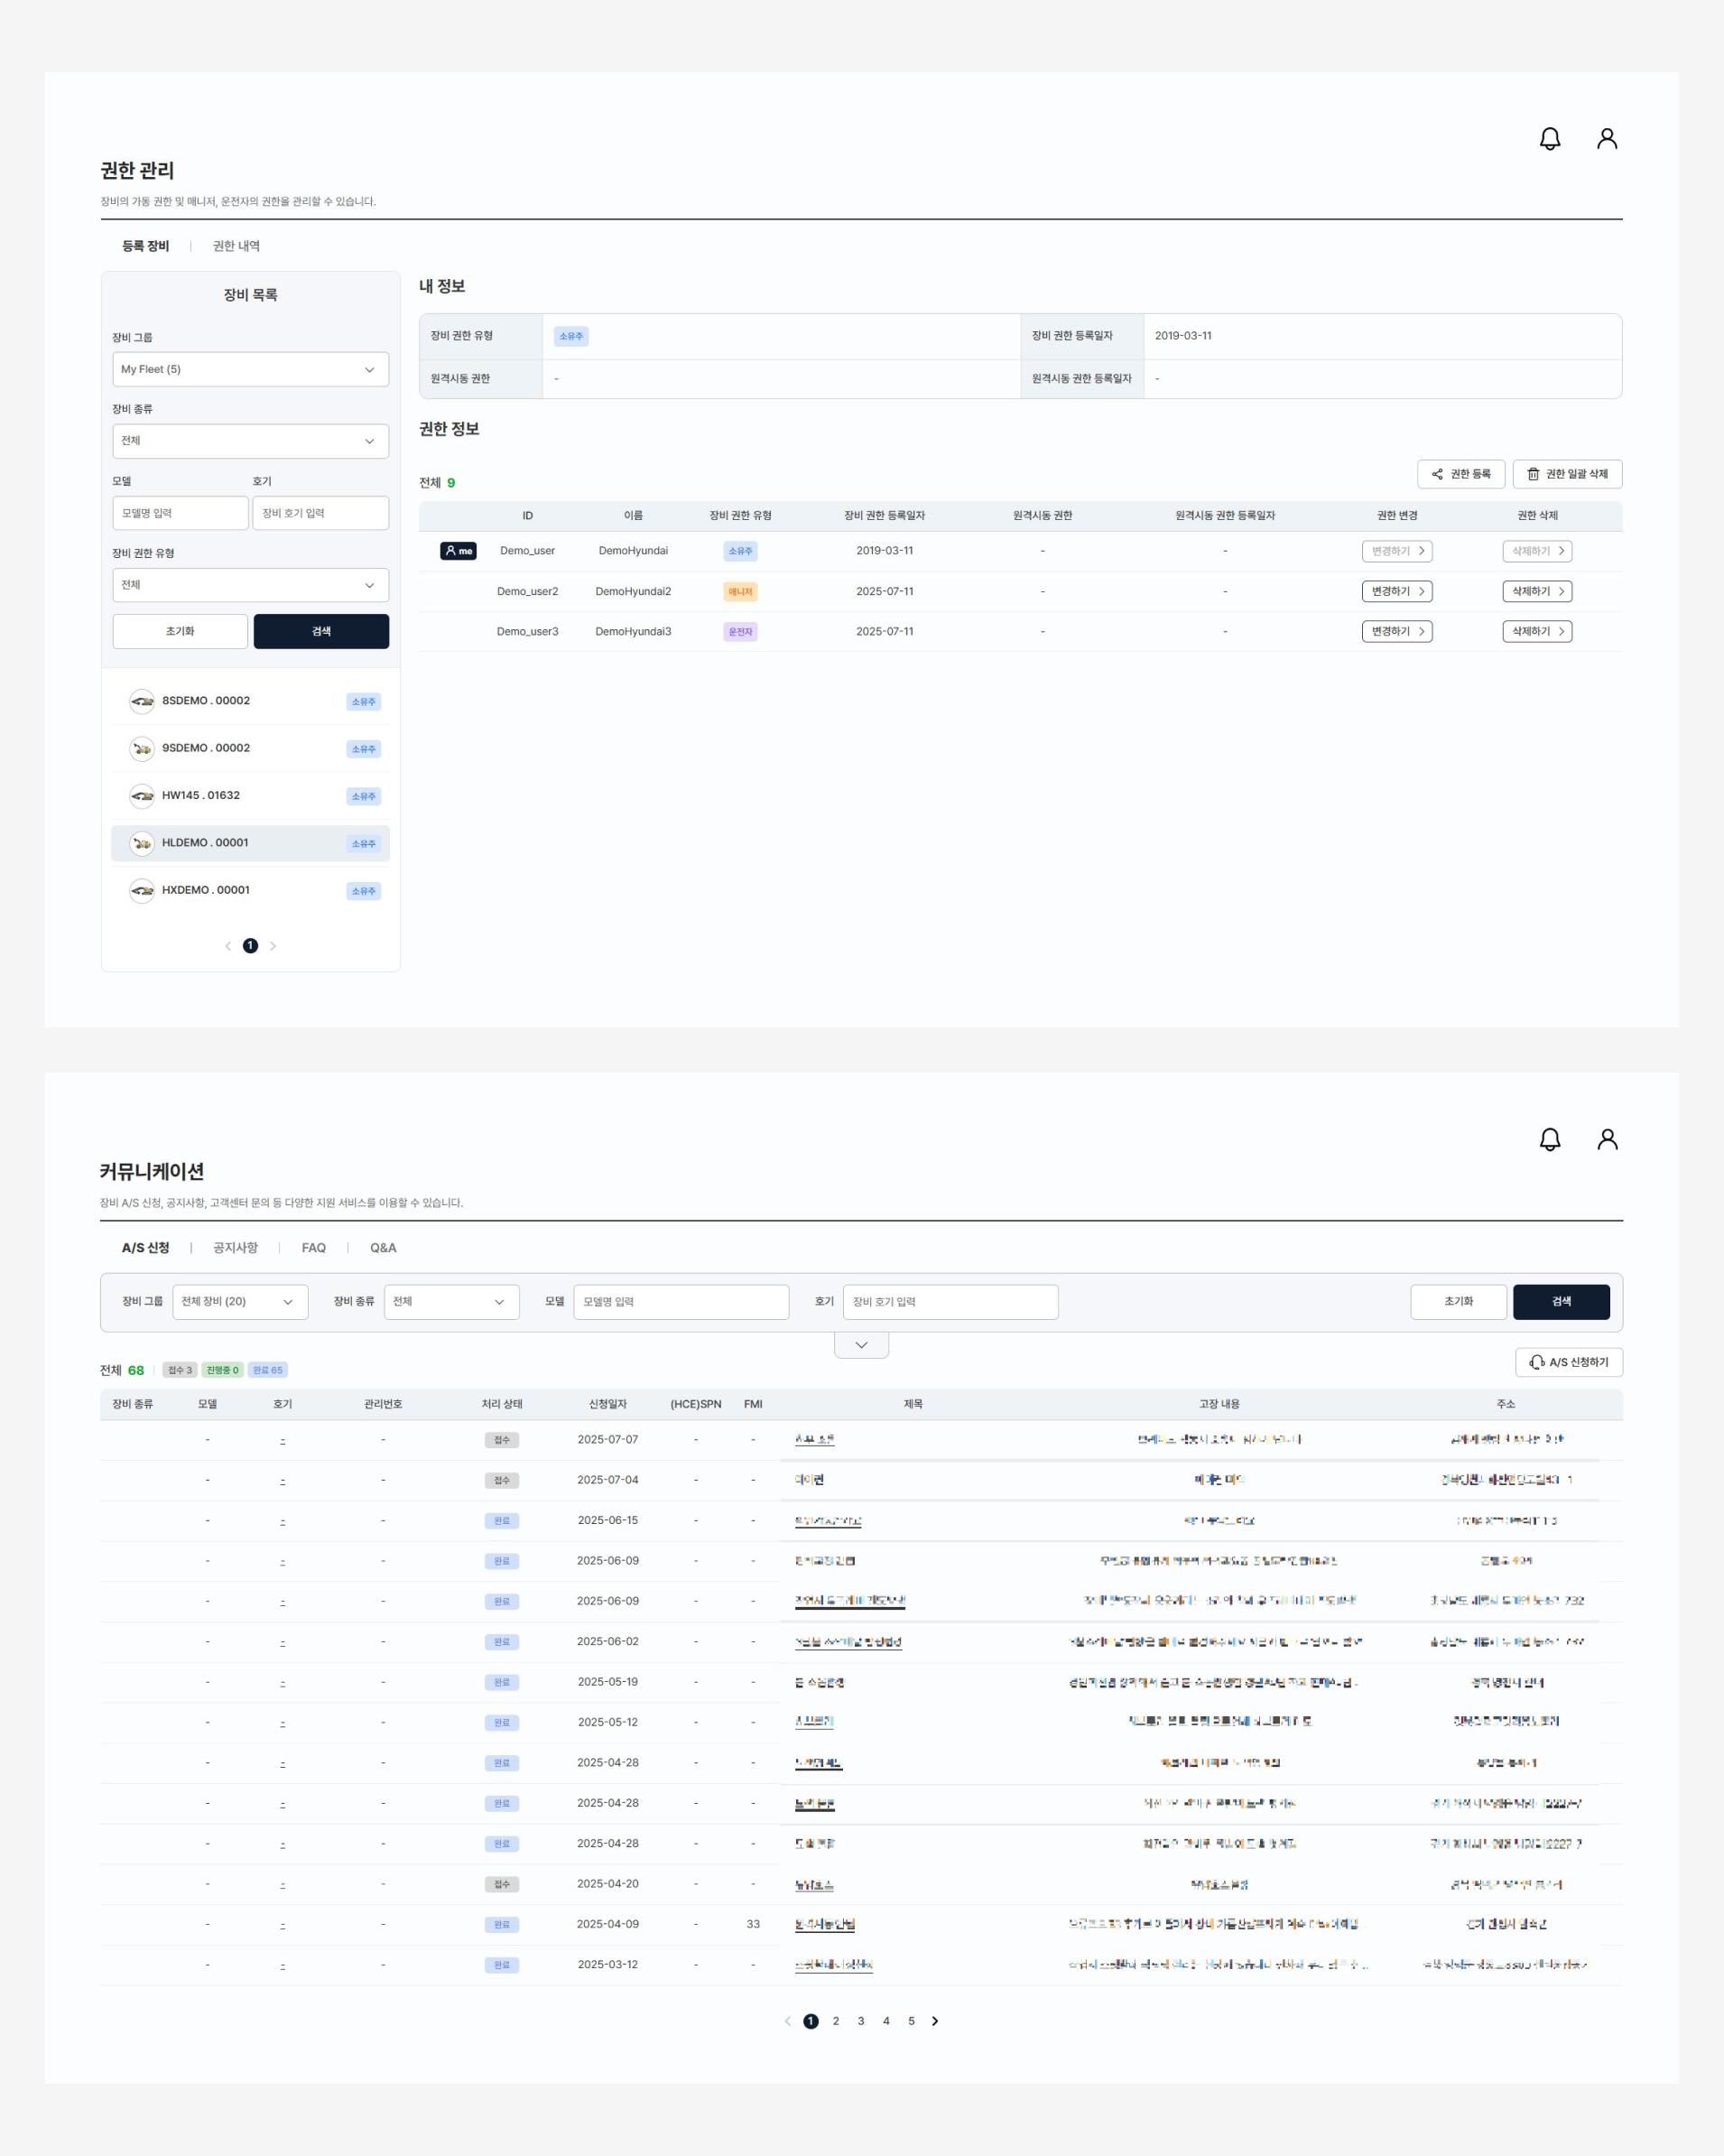Click the 권한 등록 share button
Screen dimensions: 1724x2156
1460,474
